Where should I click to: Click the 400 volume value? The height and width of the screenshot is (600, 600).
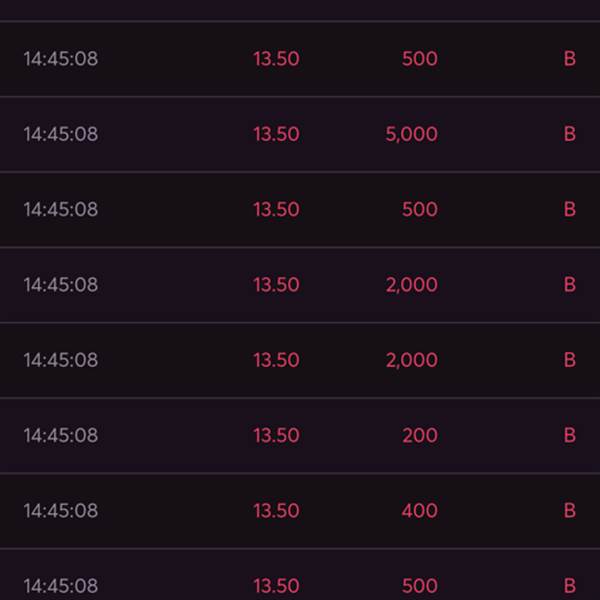point(420,511)
